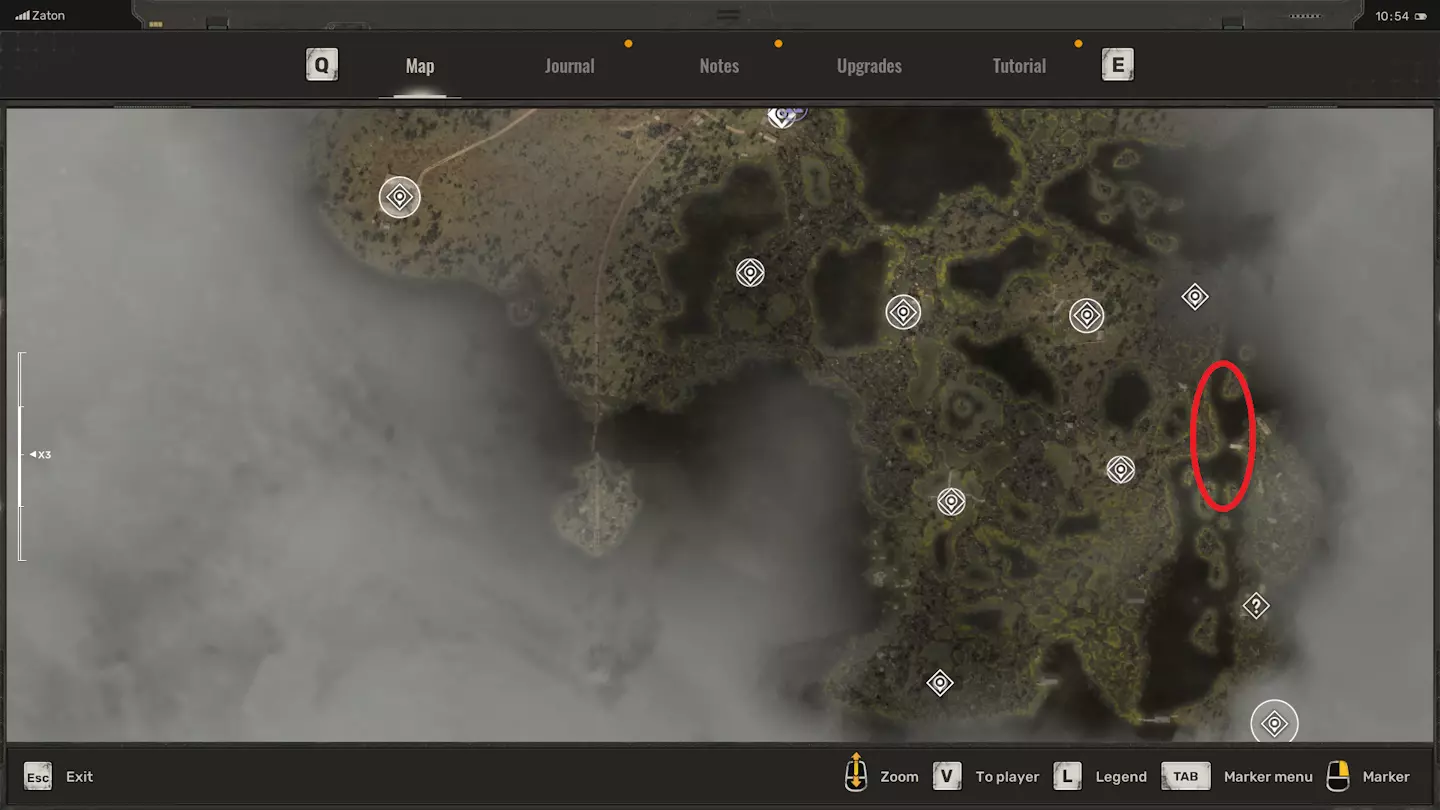Click the Zoom label in the bottom bar
Image resolution: width=1440 pixels, height=810 pixels.
tap(899, 777)
